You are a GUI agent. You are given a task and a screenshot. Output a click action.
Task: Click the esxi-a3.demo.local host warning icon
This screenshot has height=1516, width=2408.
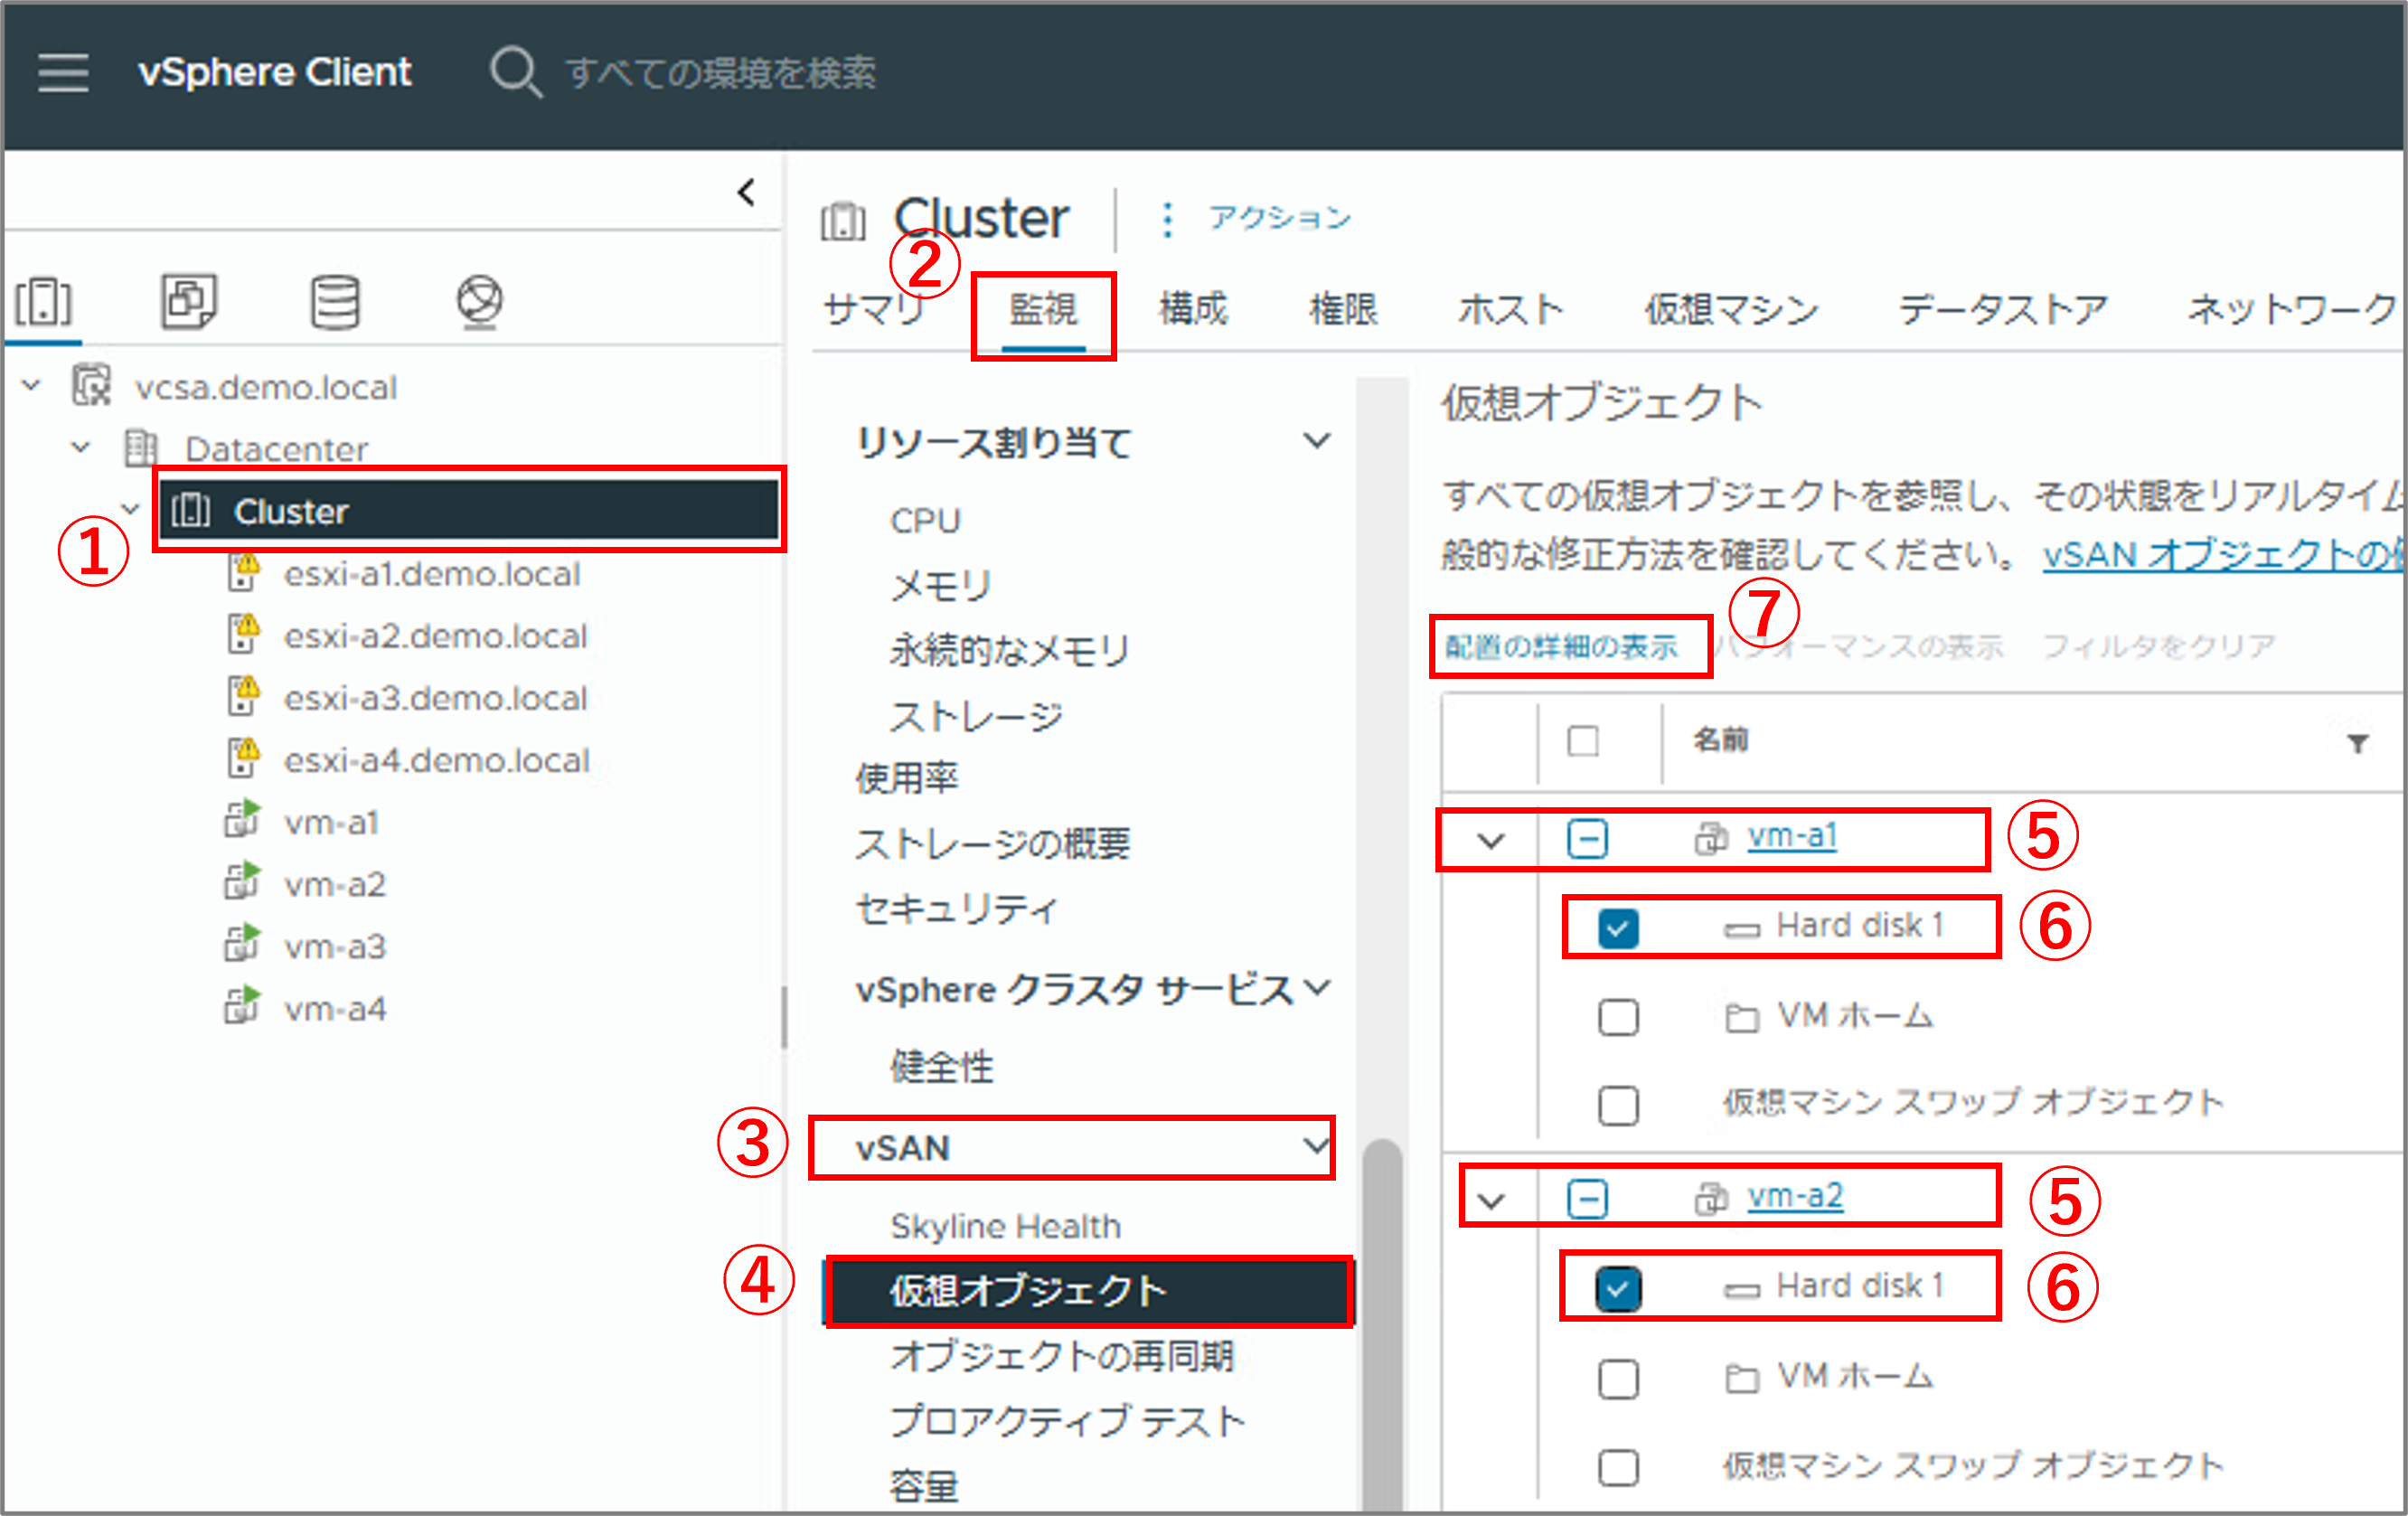(243, 697)
